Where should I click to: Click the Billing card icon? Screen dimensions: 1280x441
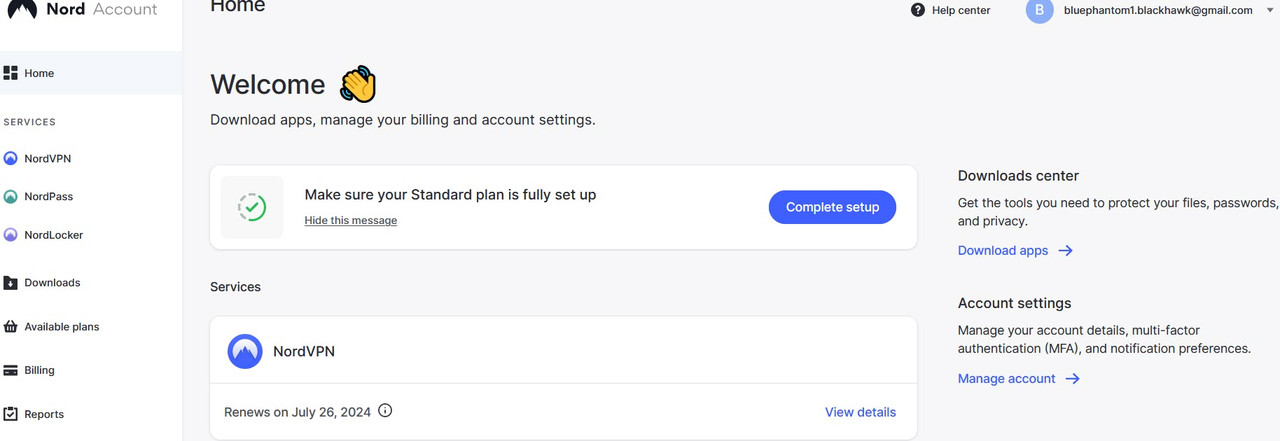11,370
